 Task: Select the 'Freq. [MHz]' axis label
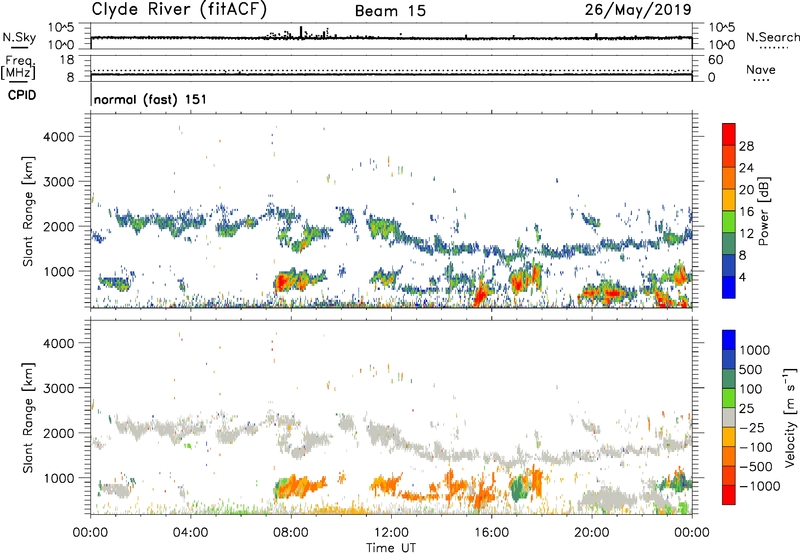click(x=18, y=67)
